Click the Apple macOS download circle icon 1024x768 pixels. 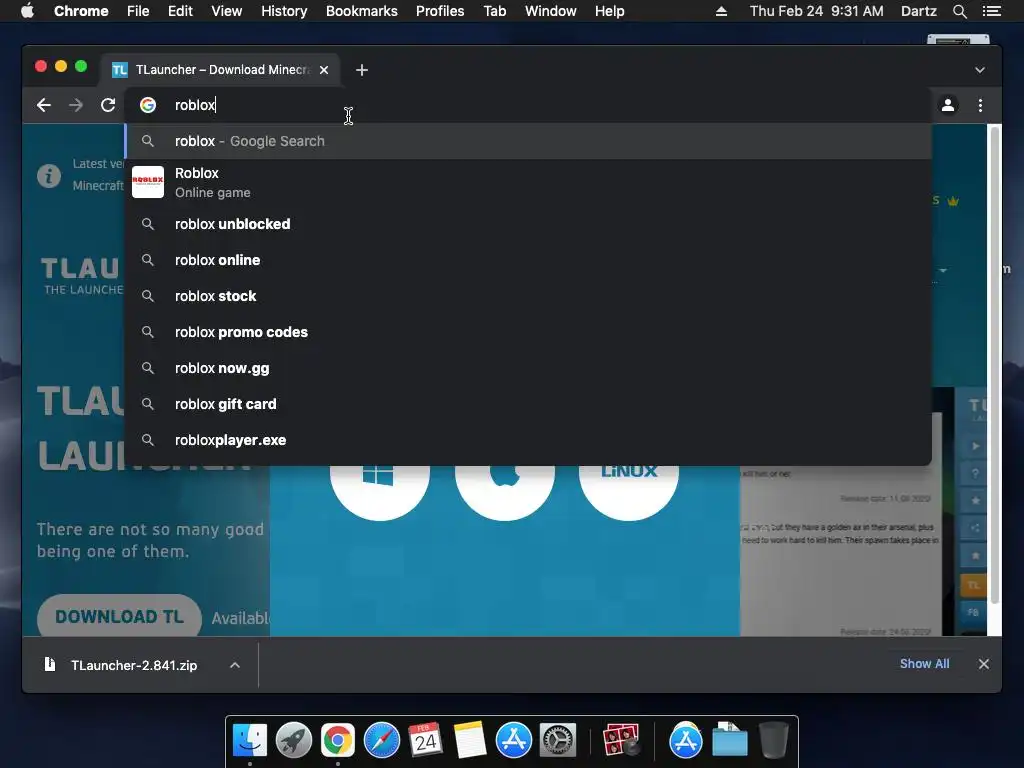(504, 491)
